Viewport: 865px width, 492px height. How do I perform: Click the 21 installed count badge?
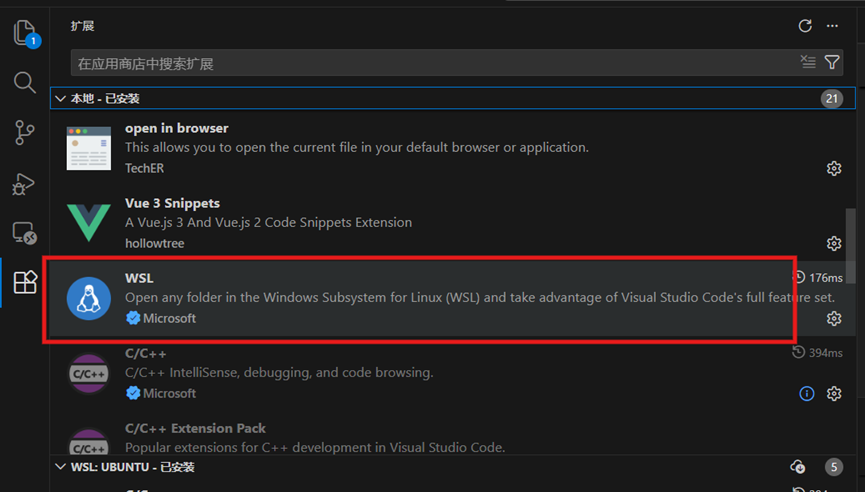pos(832,99)
